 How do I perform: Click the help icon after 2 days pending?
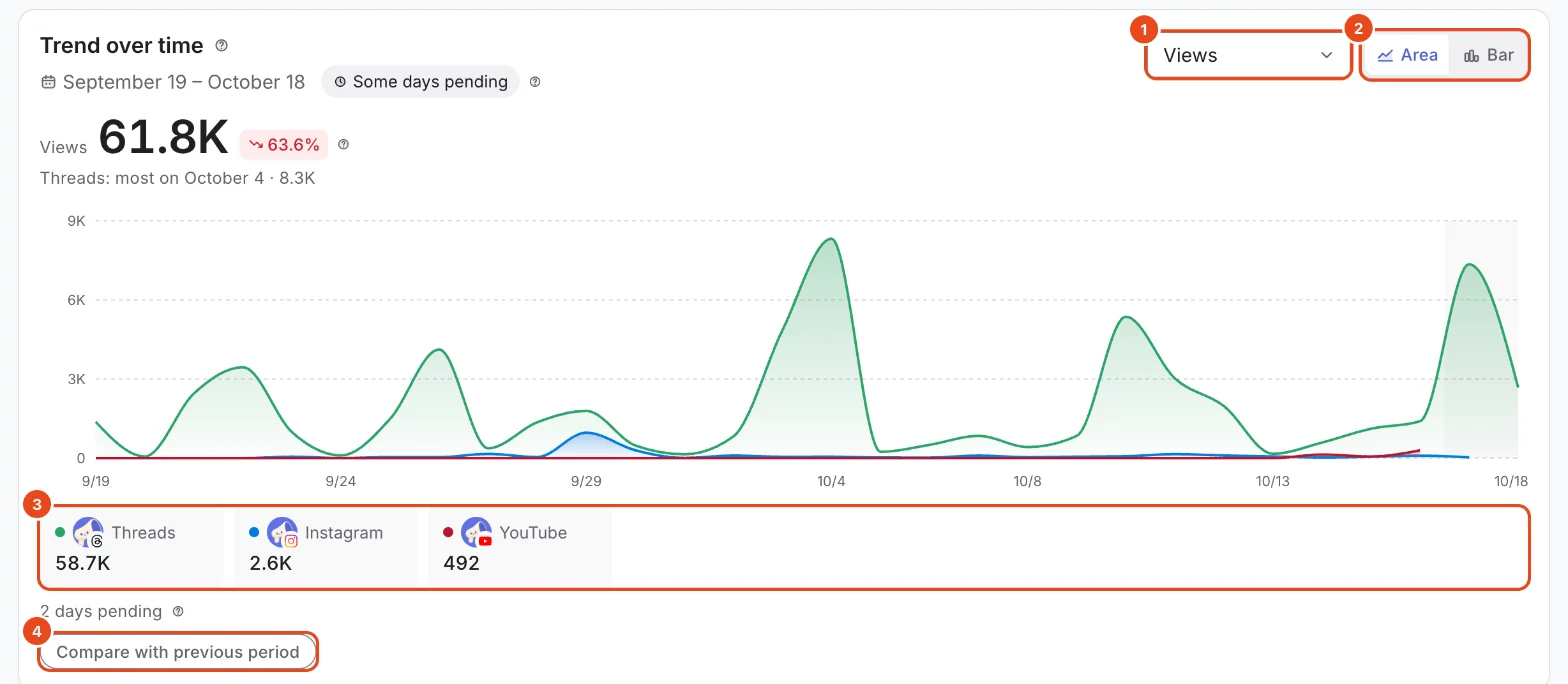(178, 611)
